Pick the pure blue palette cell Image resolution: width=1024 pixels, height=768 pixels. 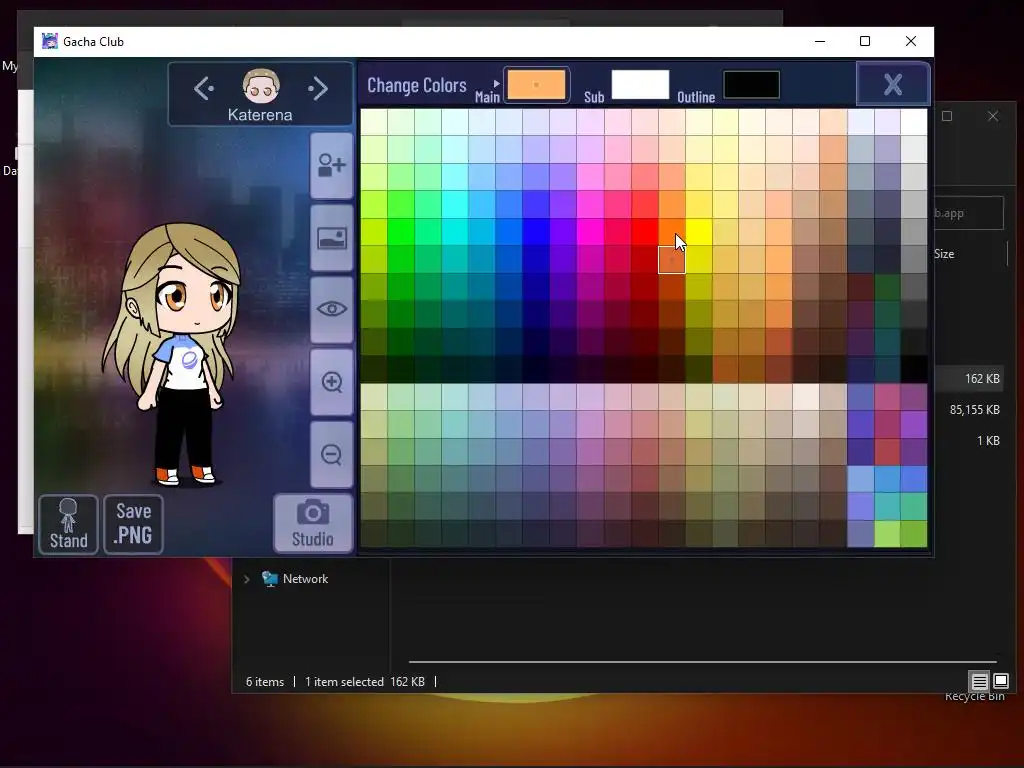pos(537,232)
